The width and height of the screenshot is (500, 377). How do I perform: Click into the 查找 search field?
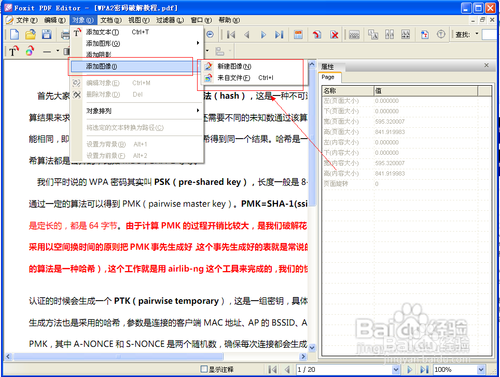[x=490, y=34]
